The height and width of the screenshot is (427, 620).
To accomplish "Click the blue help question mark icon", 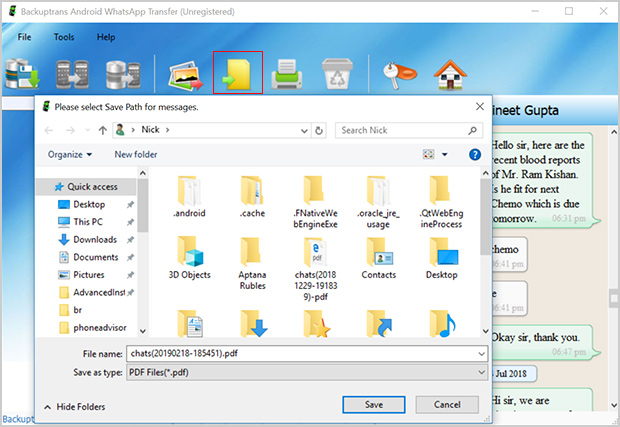I will tap(474, 155).
